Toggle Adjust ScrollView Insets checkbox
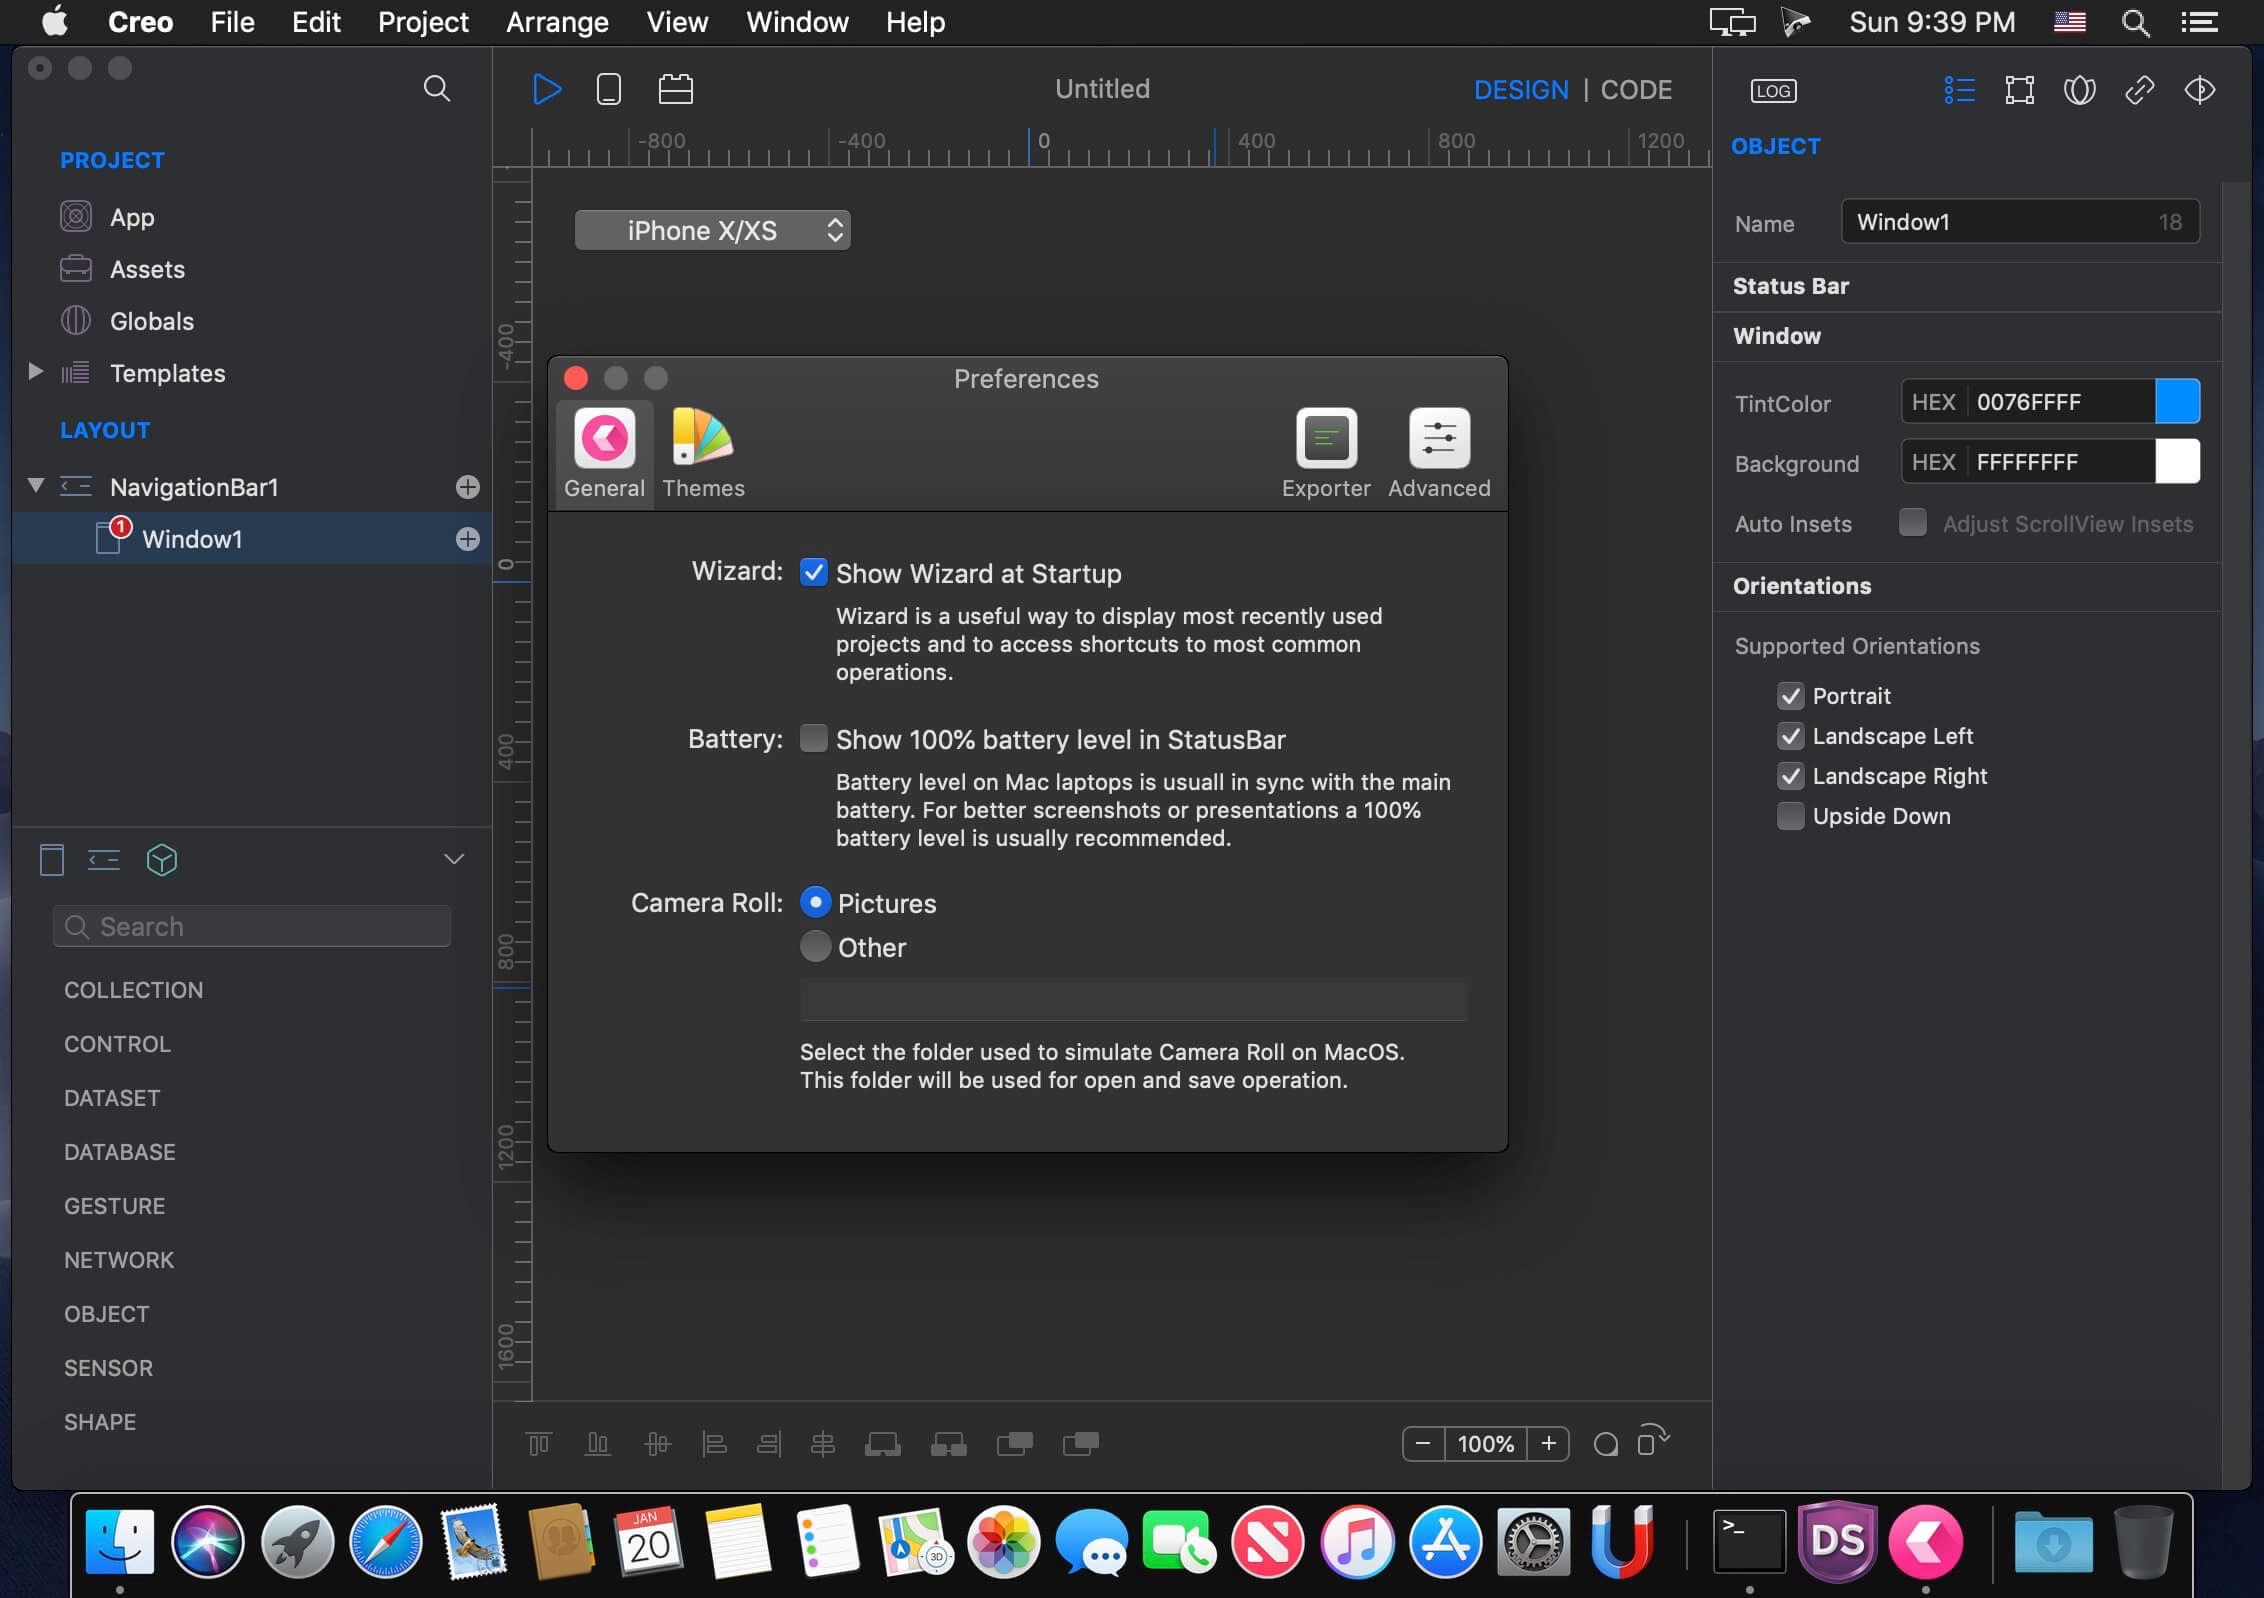 [x=1912, y=522]
